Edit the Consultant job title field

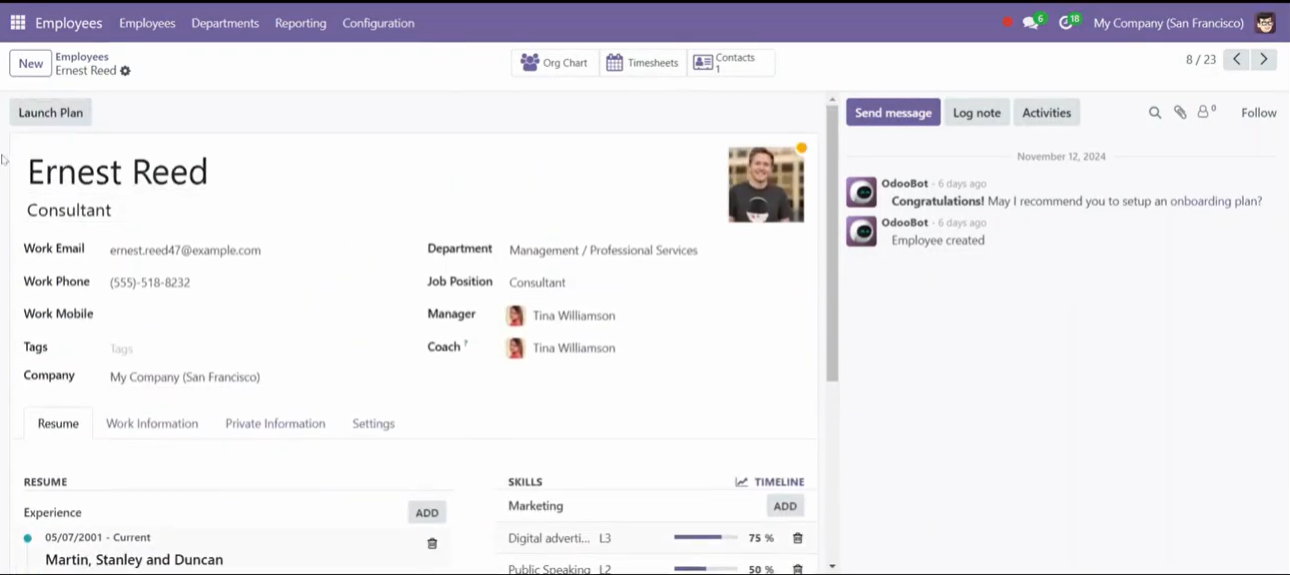click(x=69, y=210)
